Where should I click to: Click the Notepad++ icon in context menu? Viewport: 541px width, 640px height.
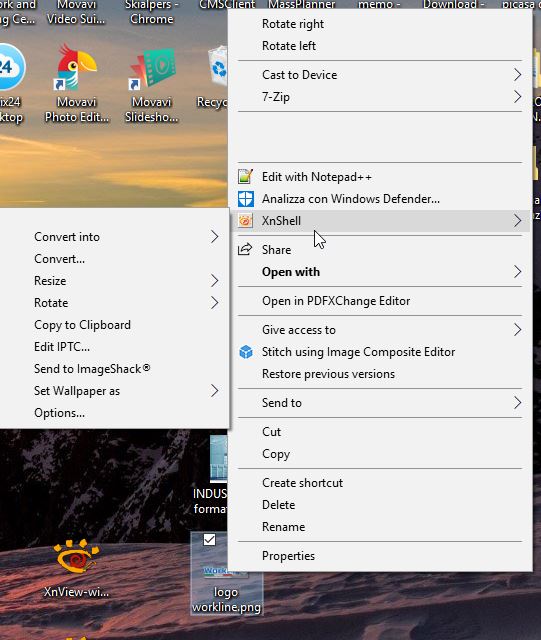click(x=245, y=177)
